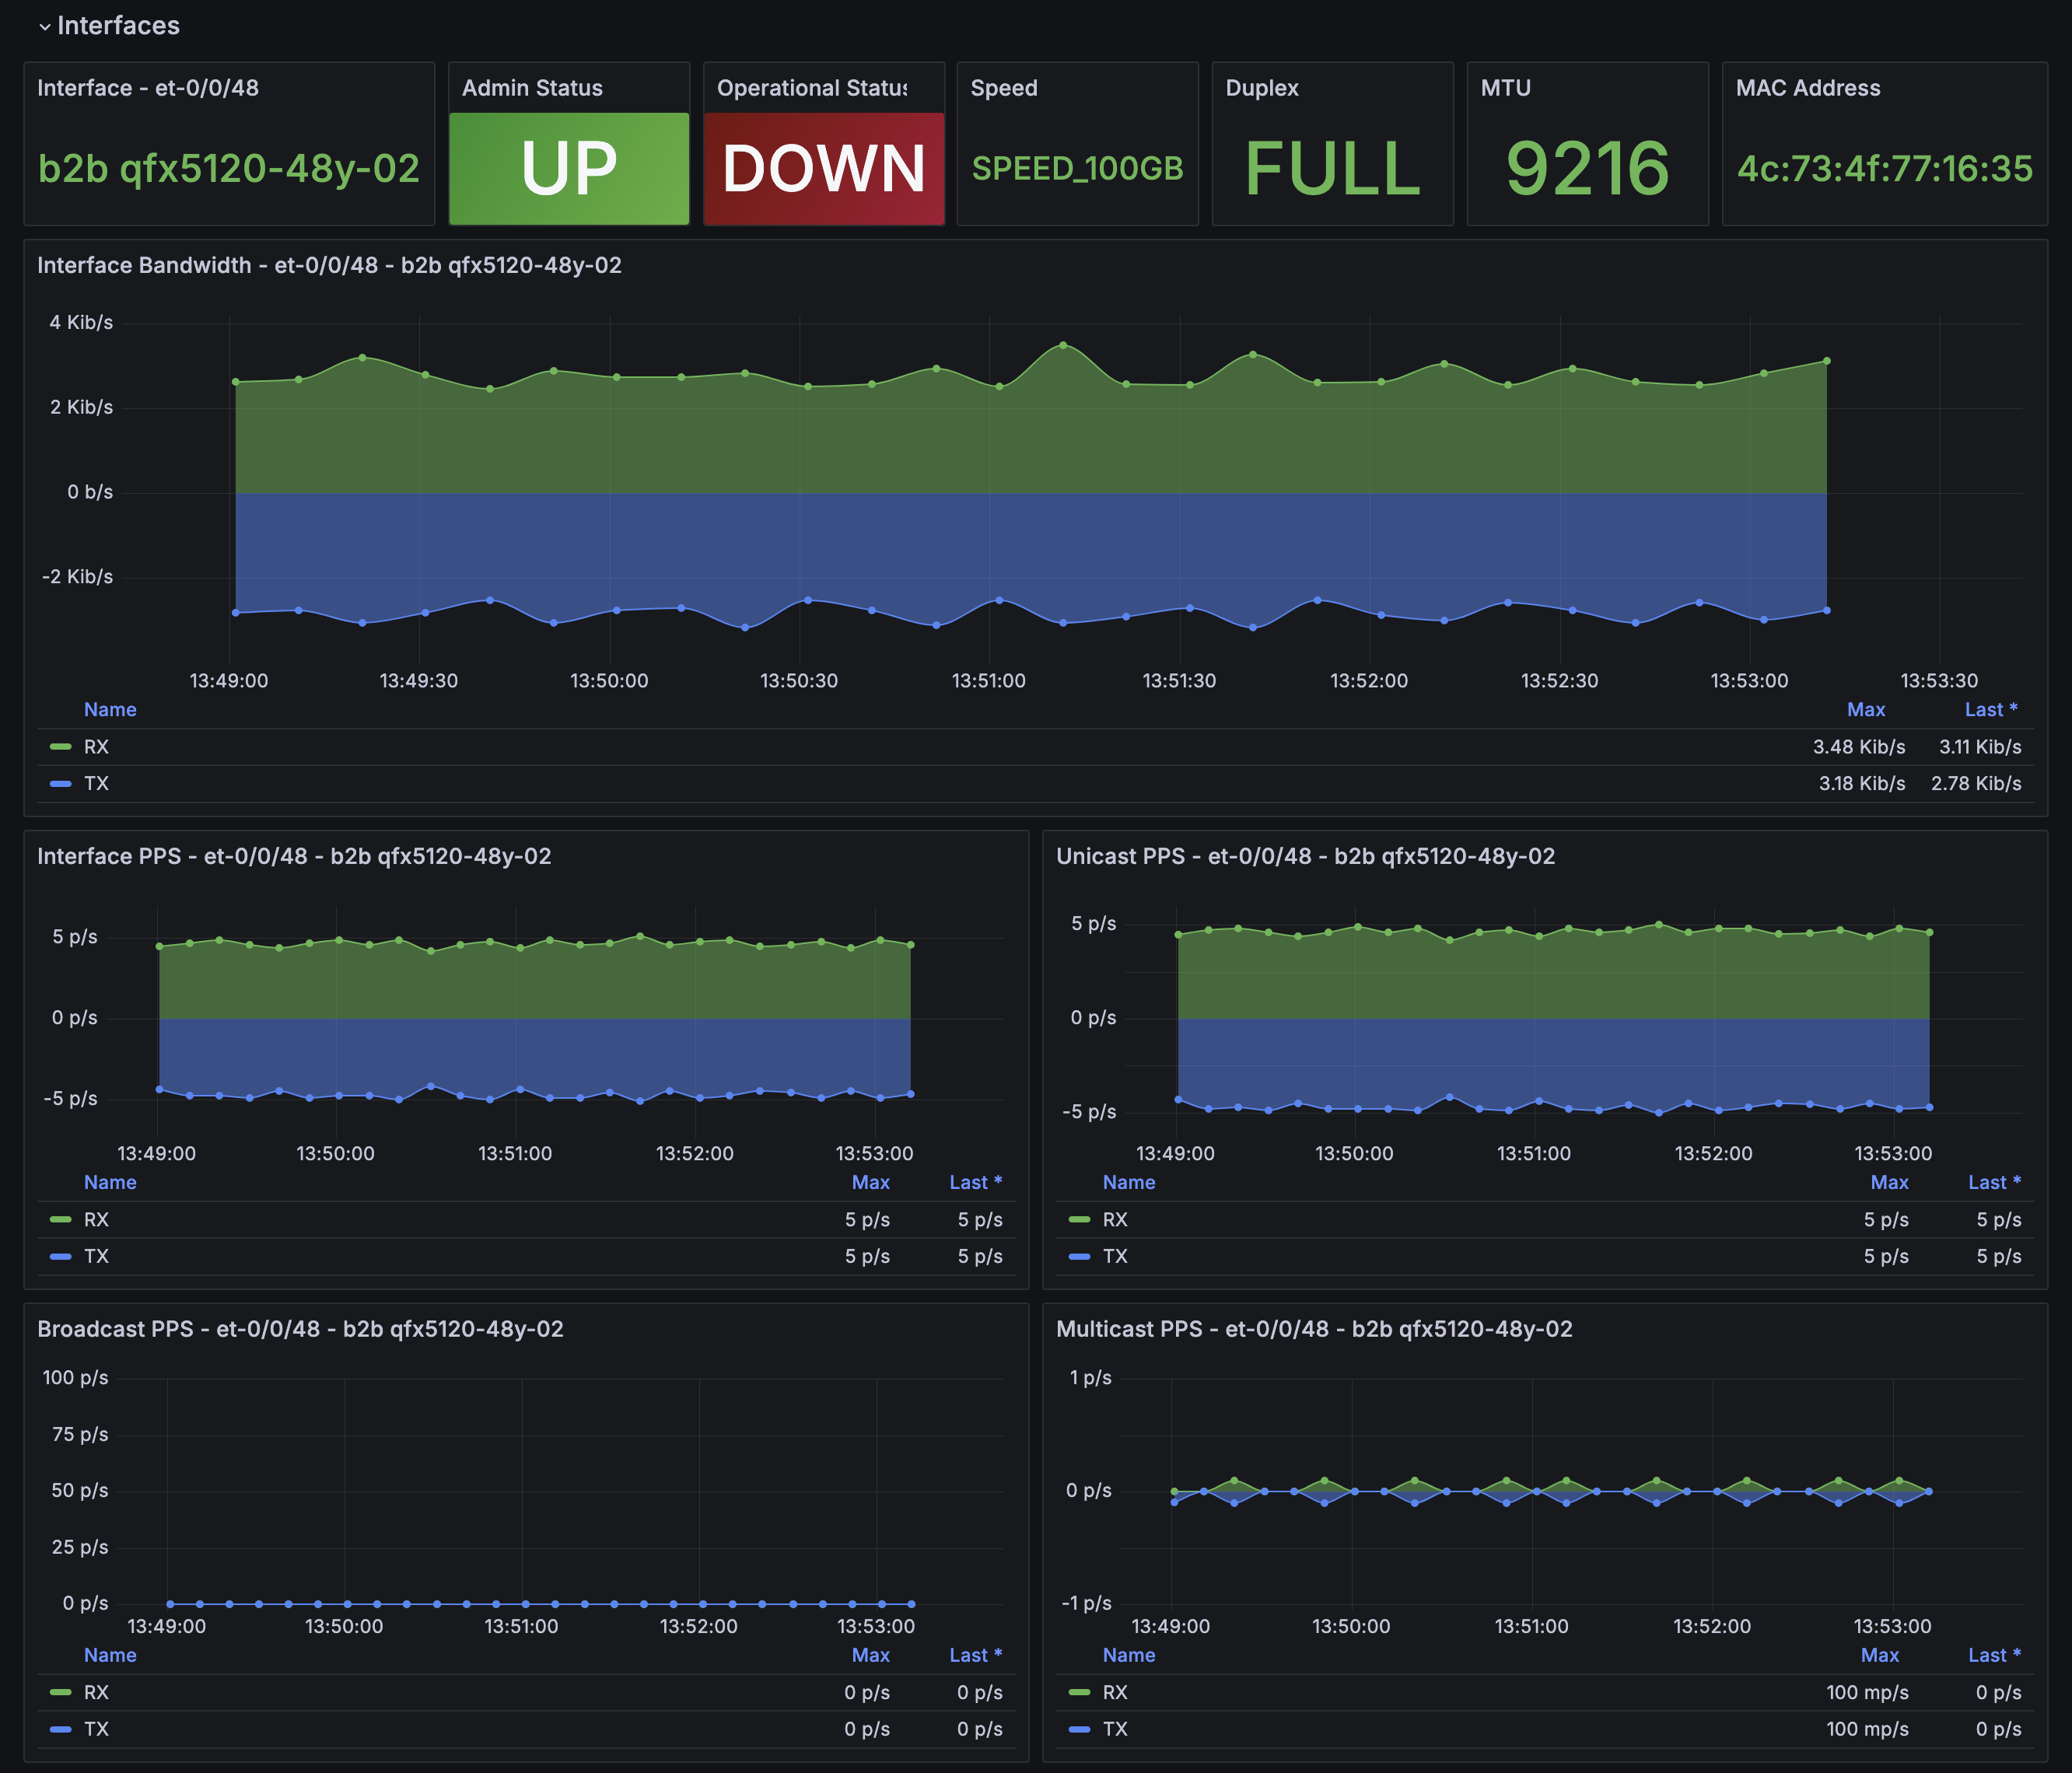Sort Multicast PPS legend by Last *
The image size is (2072, 1773).
click(x=1995, y=1656)
